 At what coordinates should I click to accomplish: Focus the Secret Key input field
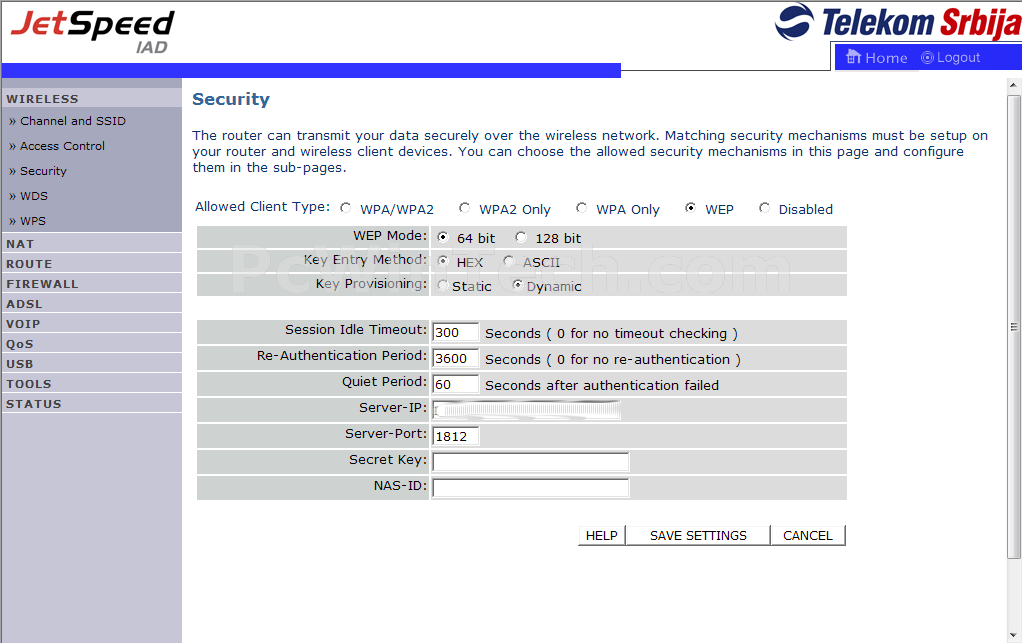(531, 462)
